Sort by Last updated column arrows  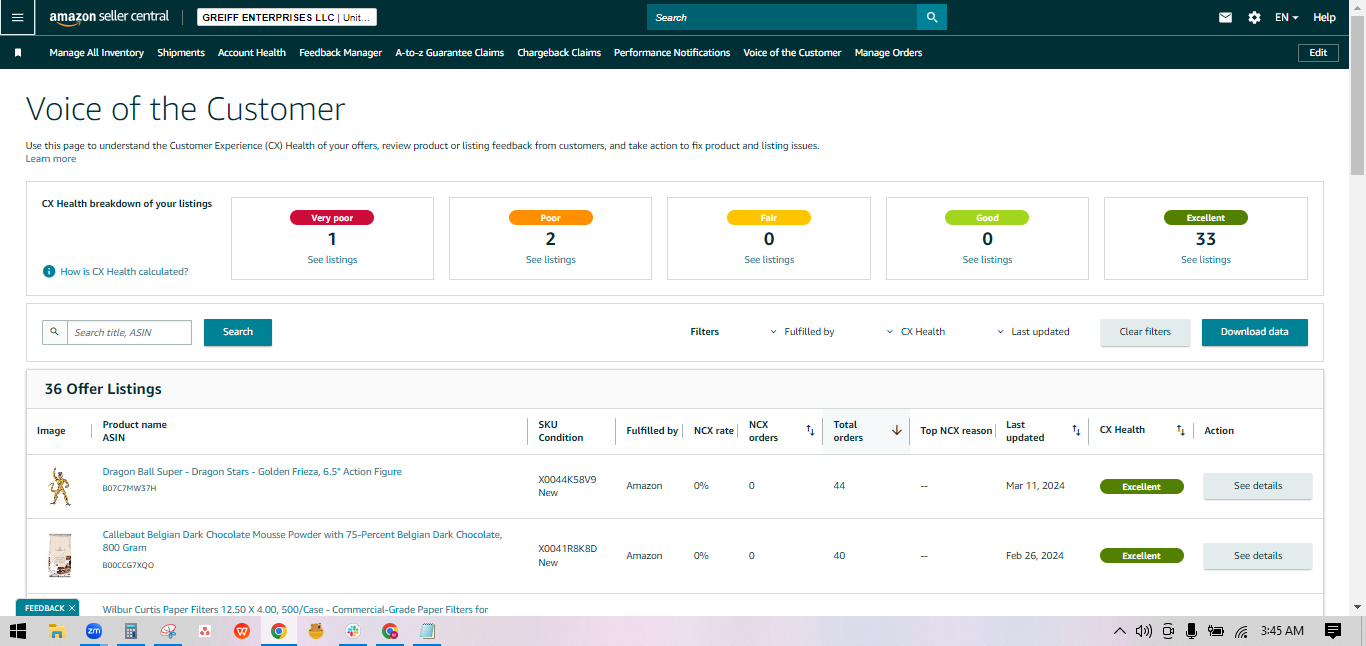coord(1076,430)
